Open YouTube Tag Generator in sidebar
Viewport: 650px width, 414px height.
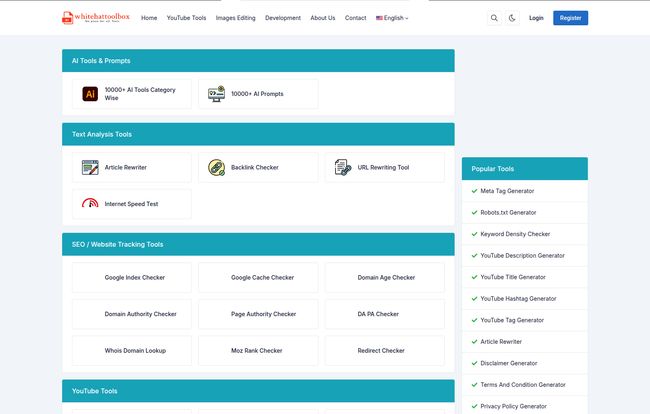coord(512,320)
